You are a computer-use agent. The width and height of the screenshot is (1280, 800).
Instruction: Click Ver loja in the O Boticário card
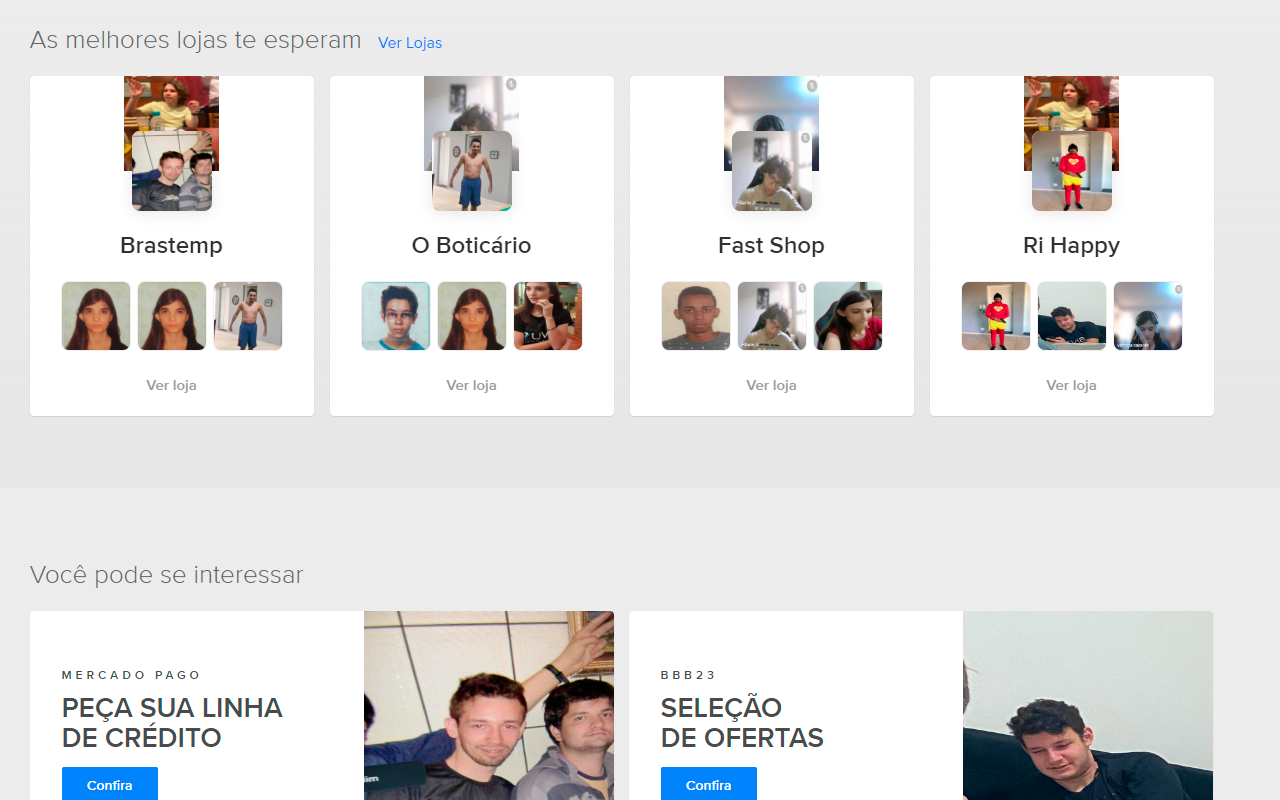471,385
